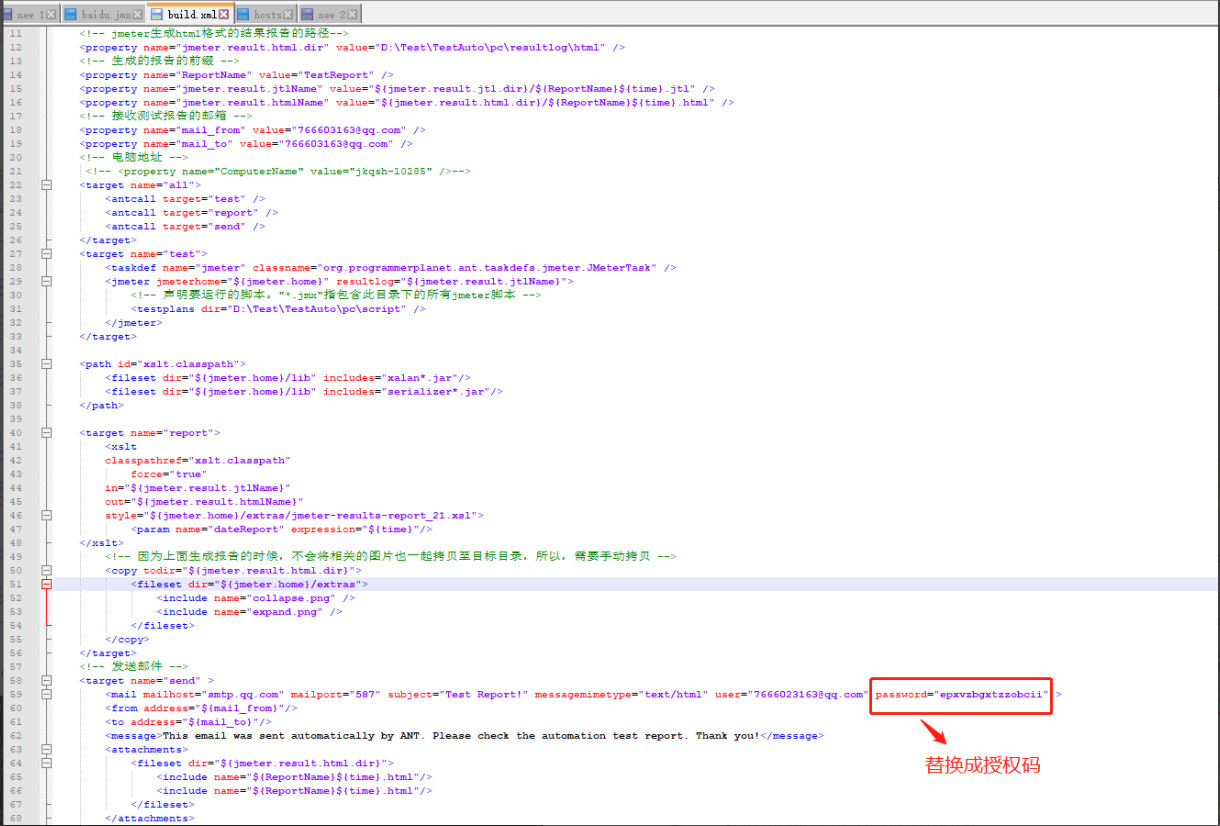Click line number 34 in the margin
Viewport: 1220px width, 826px height.
(x=15, y=350)
